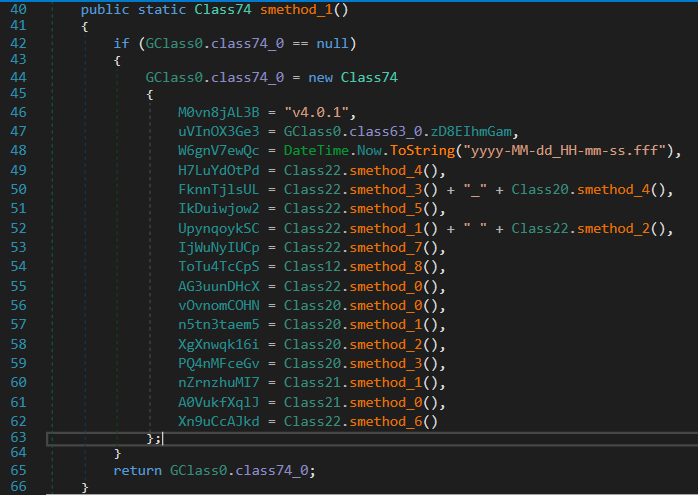This screenshot has width=698, height=495.
Task: Click Class20.smethod_4 on the FknnTjlsUL line
Action: (580, 190)
